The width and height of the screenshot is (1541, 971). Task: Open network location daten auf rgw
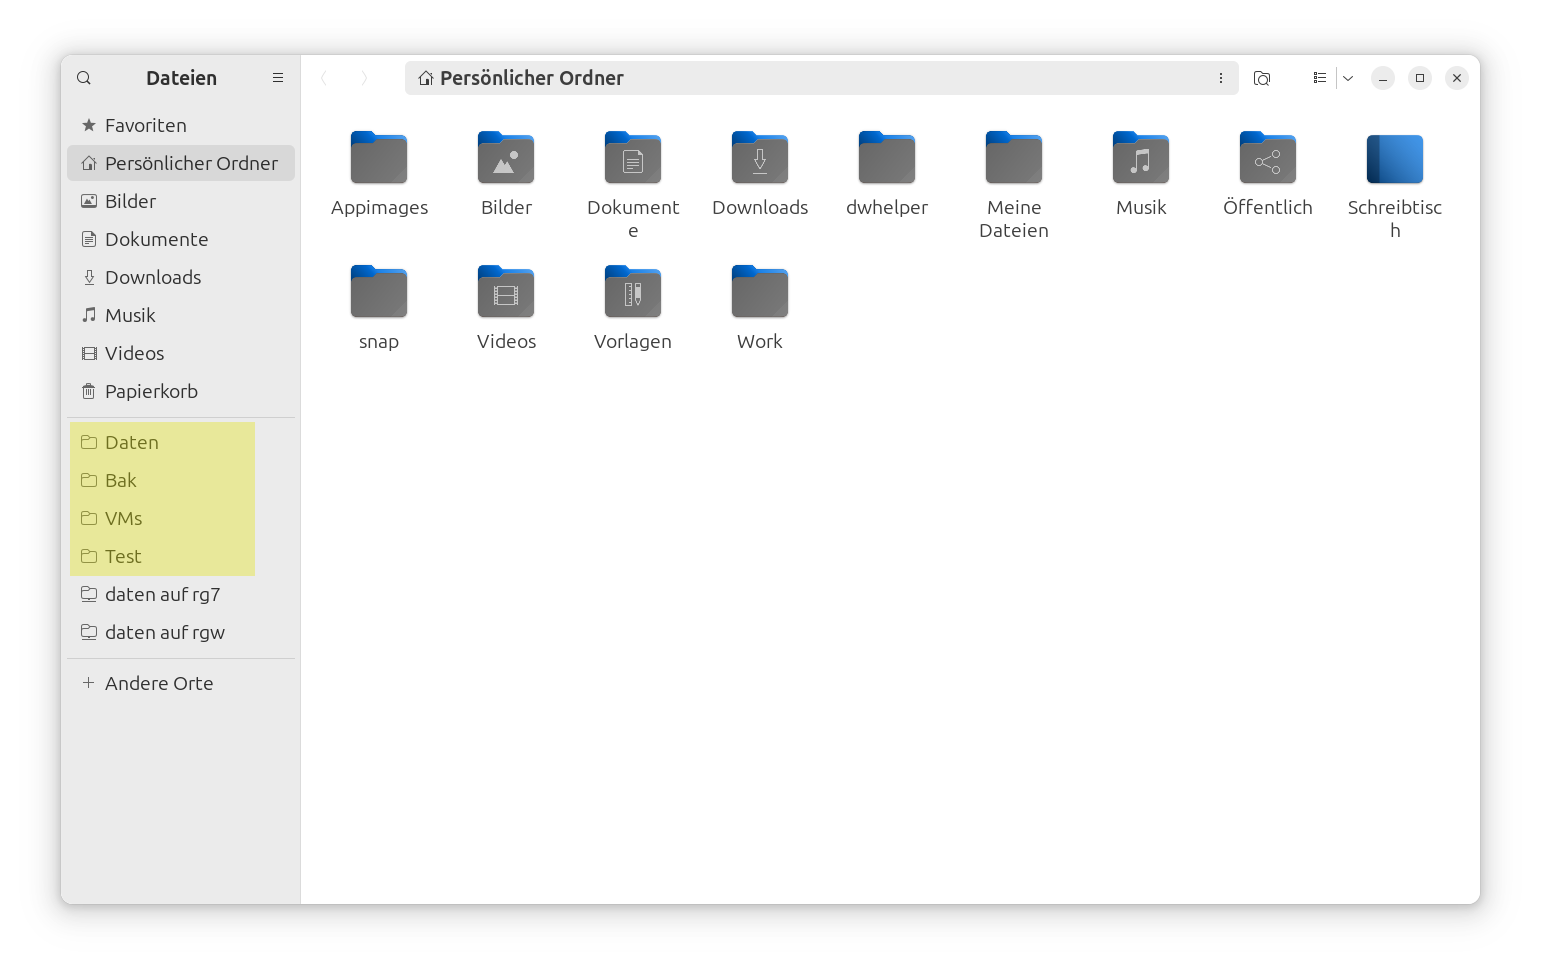point(181,632)
